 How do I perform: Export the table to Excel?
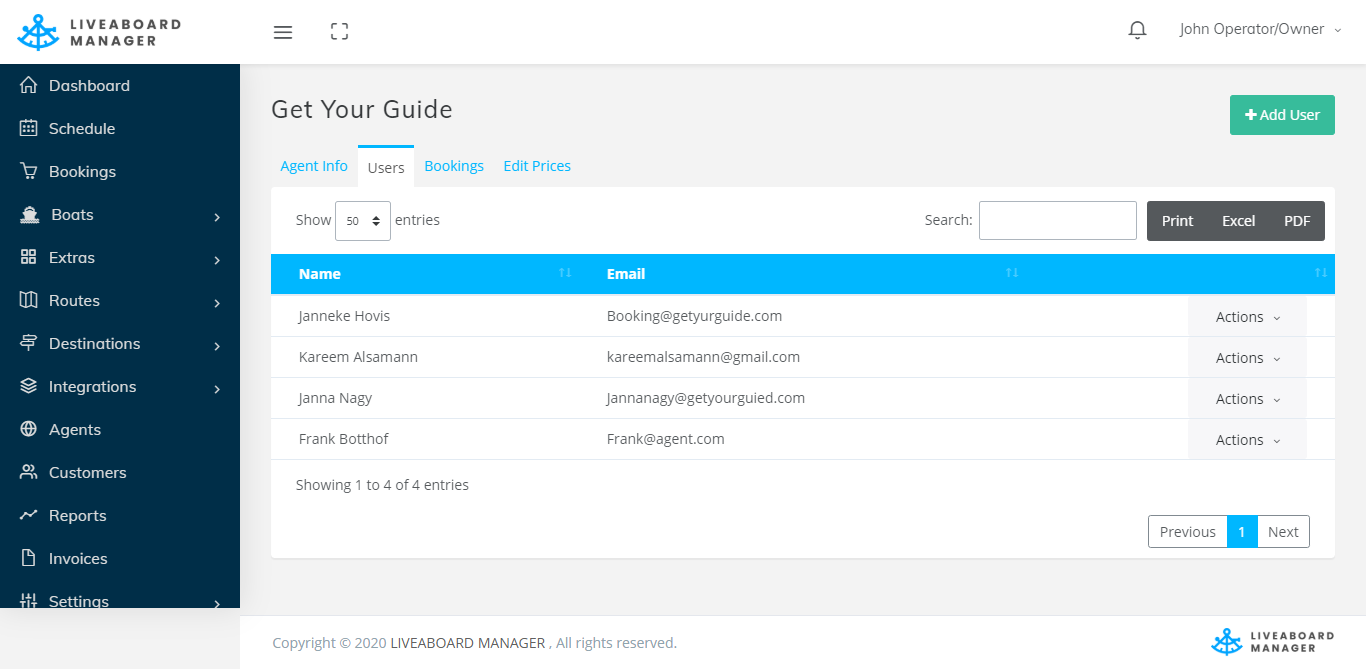tap(1238, 221)
